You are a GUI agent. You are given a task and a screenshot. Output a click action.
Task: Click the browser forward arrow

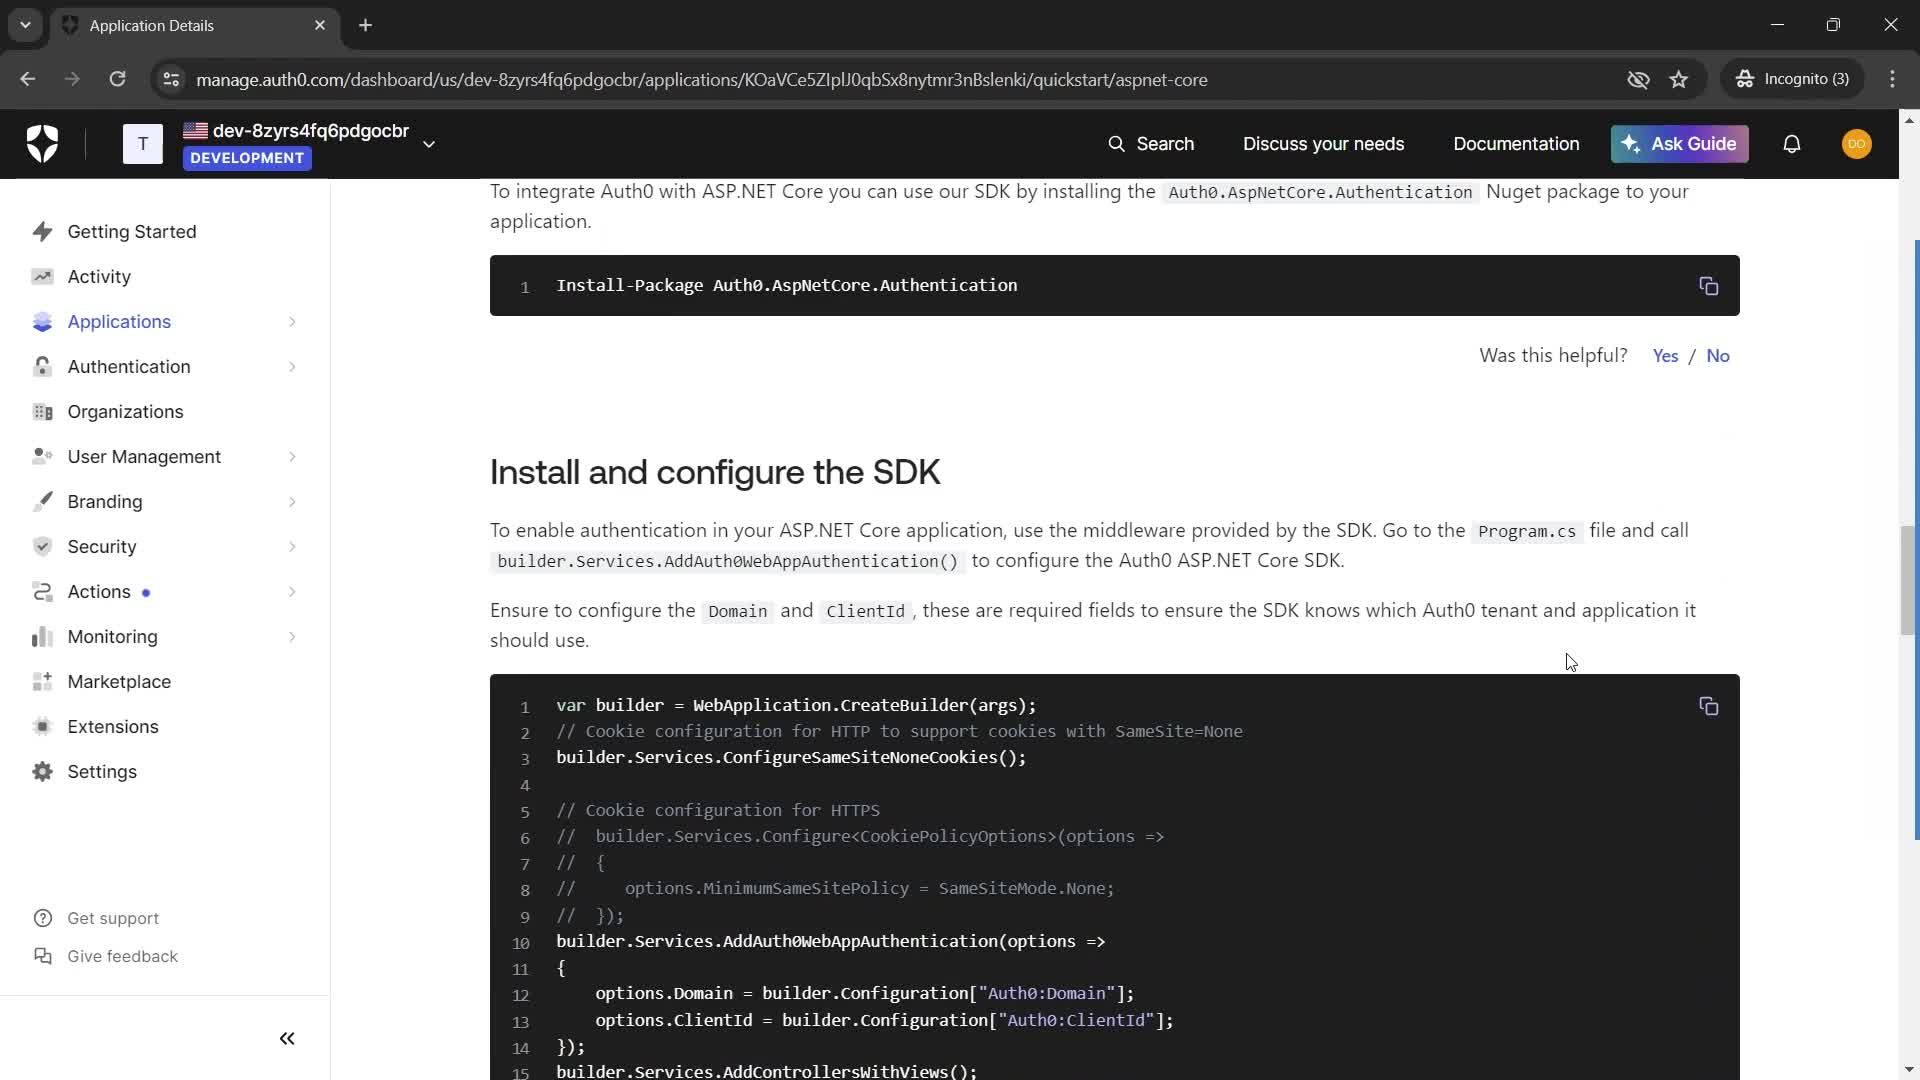point(72,79)
